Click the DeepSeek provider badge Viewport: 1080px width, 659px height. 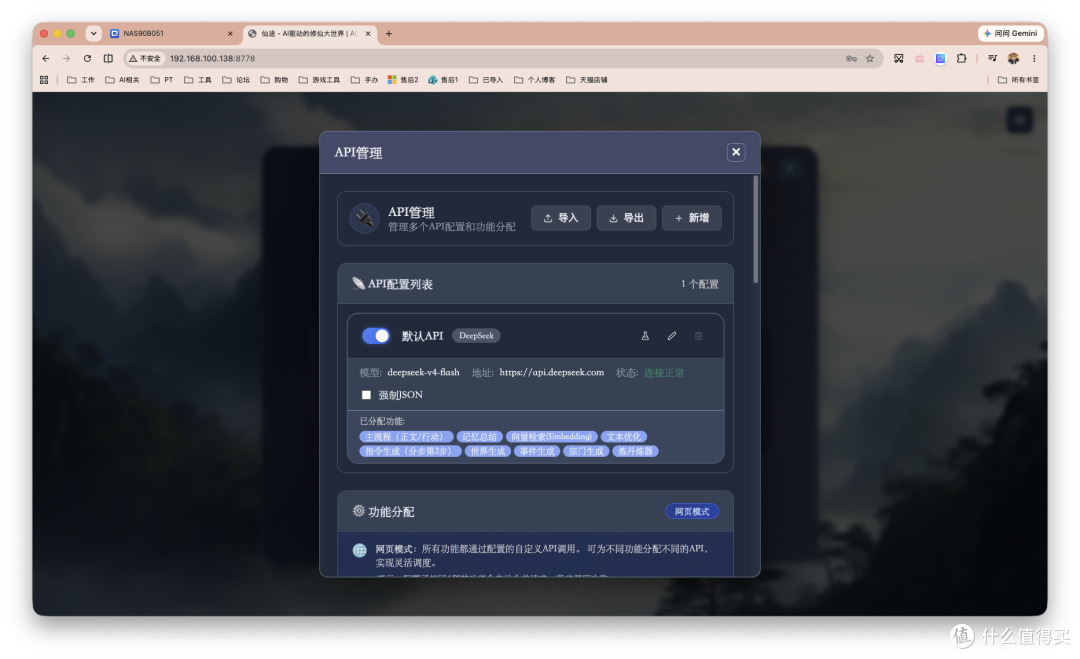[x=476, y=335]
